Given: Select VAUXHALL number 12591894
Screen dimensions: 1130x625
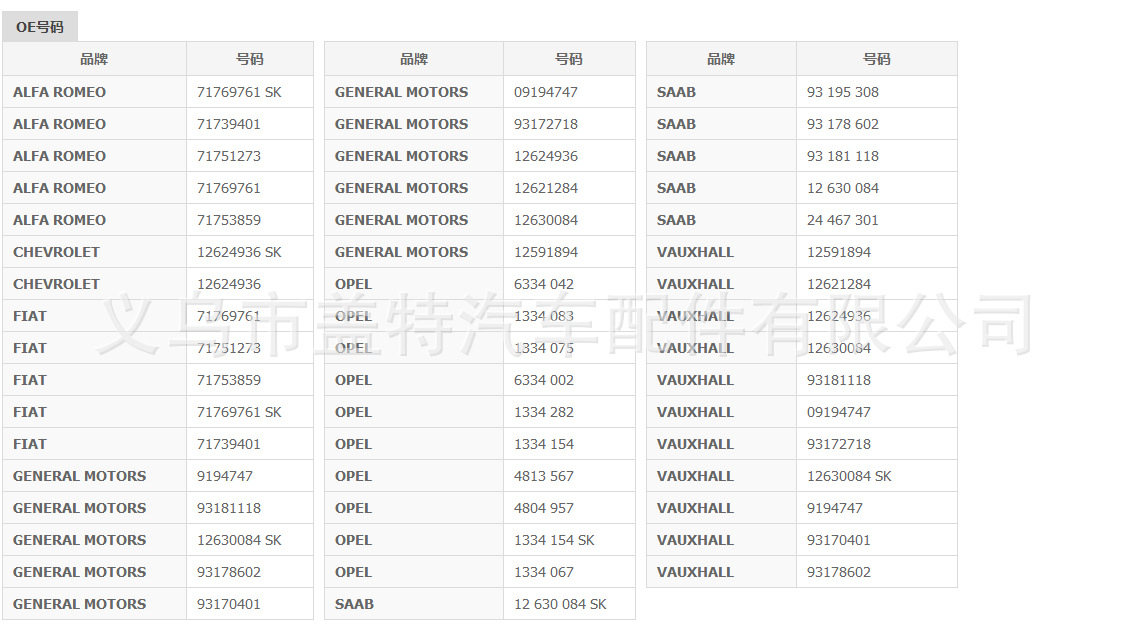Looking at the screenshot, I should click(x=839, y=252).
